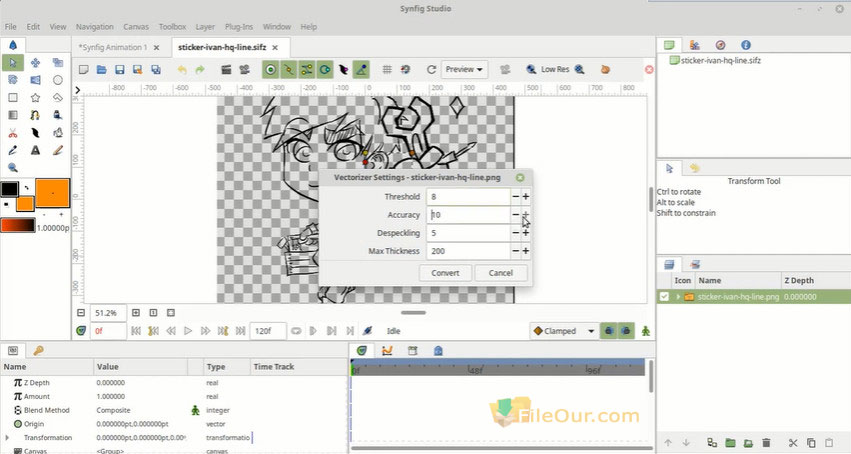The height and width of the screenshot is (454, 851).
Task: Select the Gradient tool
Action: click(x=12, y=115)
